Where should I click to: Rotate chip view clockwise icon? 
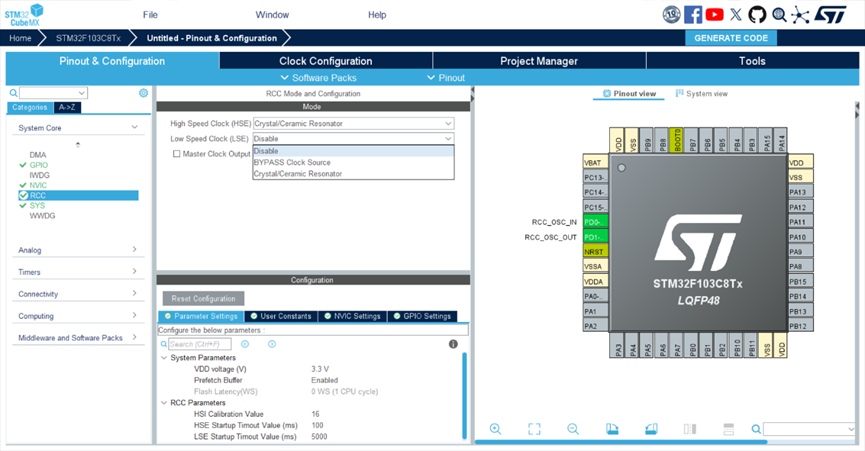coord(612,429)
